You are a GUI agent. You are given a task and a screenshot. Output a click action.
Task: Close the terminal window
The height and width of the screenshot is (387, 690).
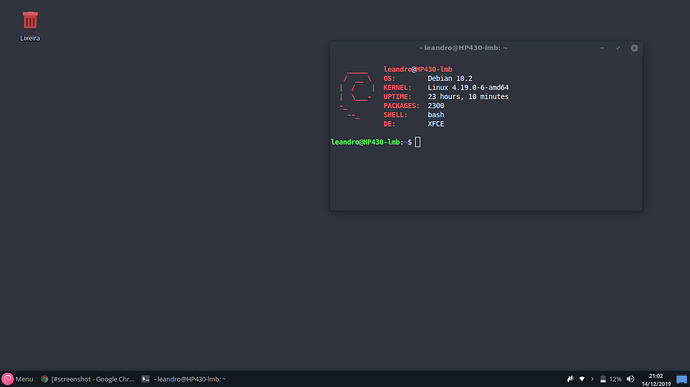pos(634,48)
